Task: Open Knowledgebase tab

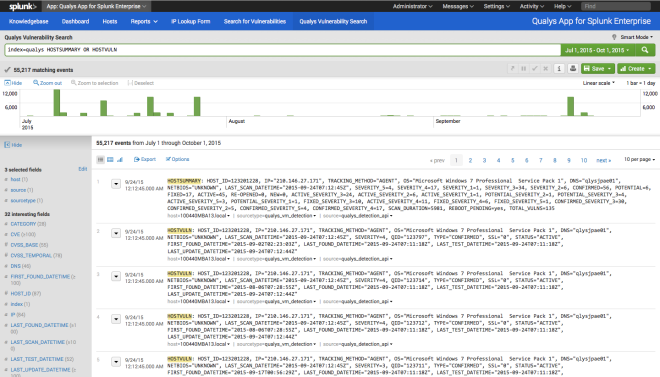Action: pyautogui.click(x=29, y=21)
